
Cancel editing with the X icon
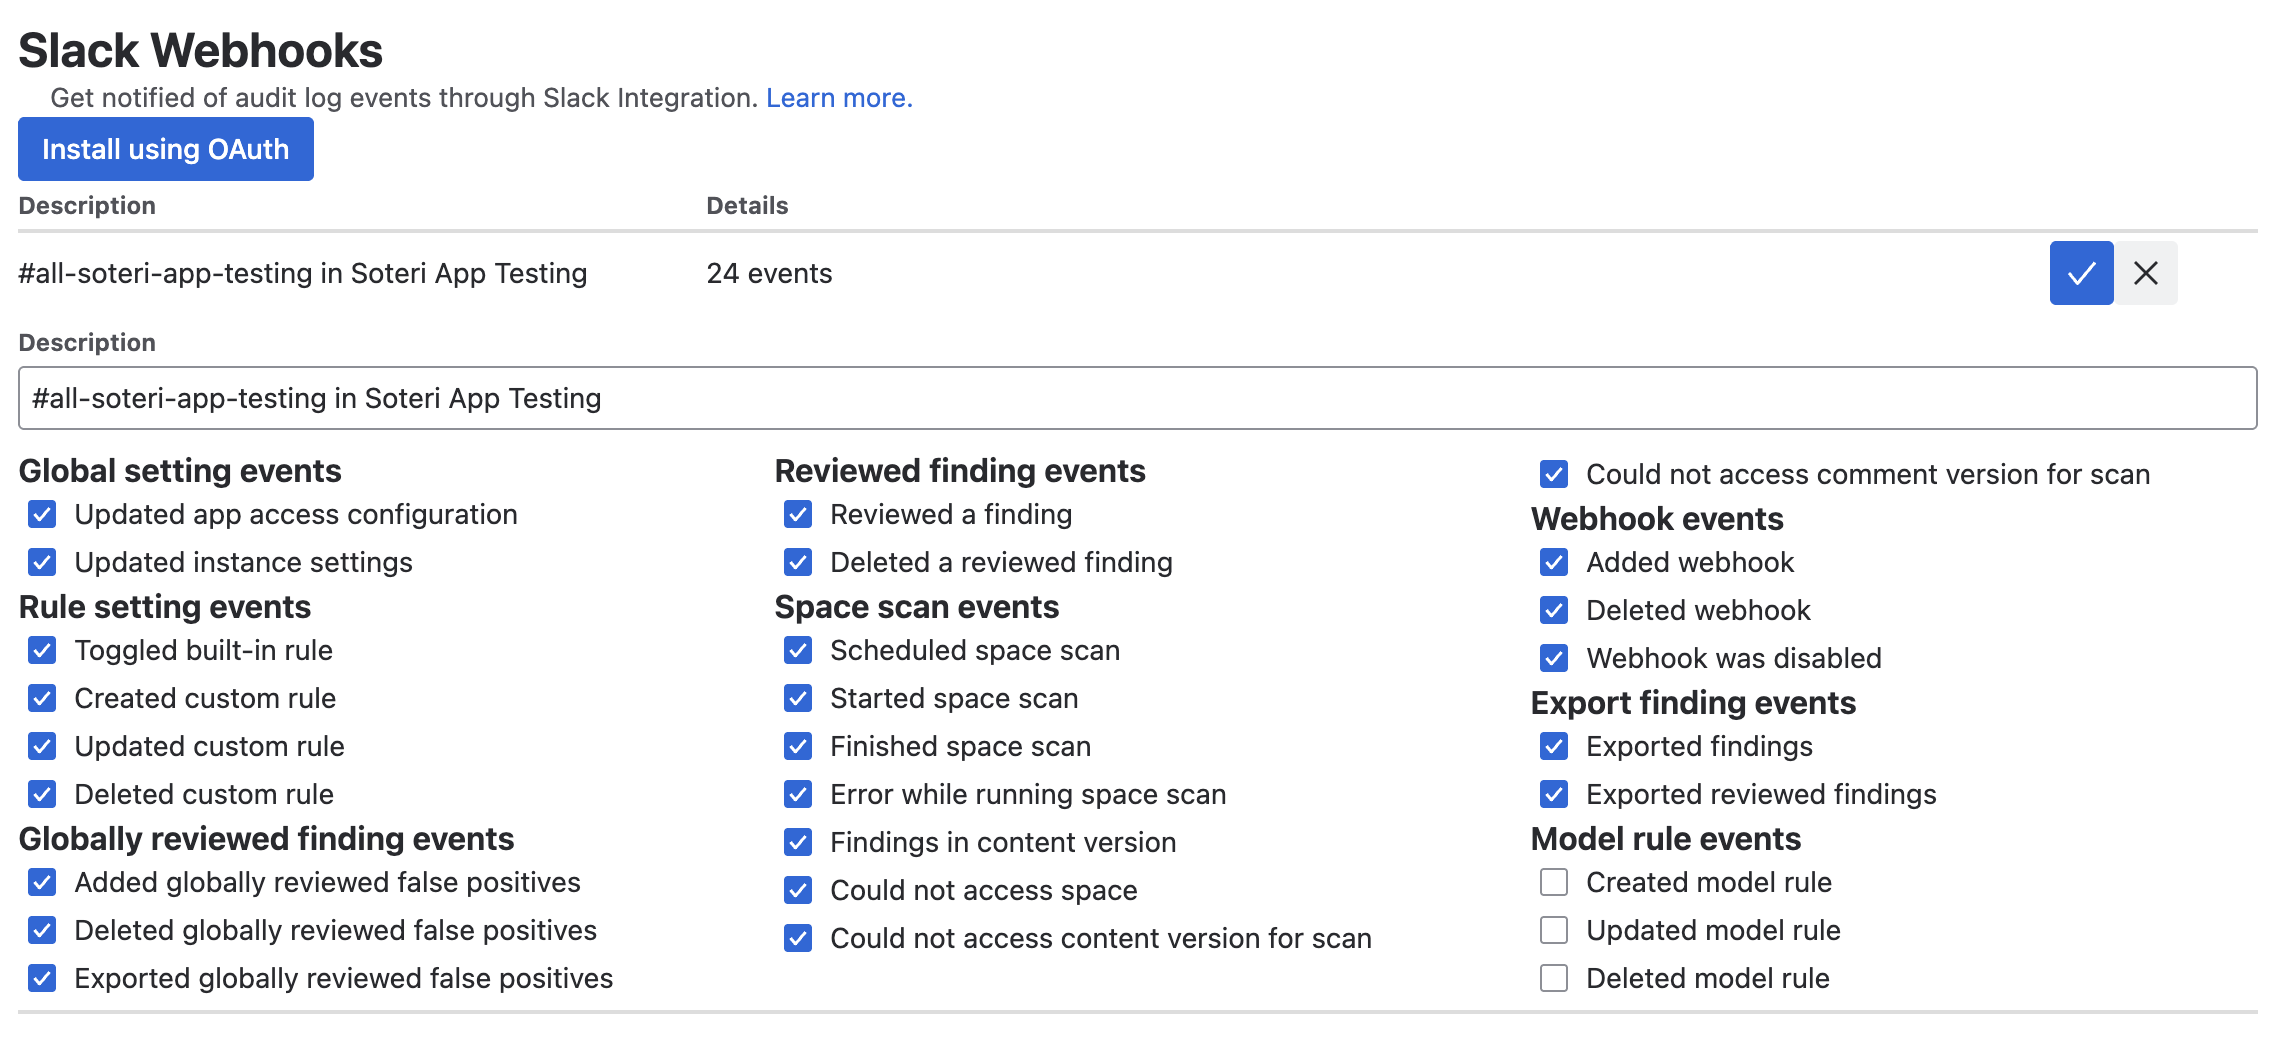[x=2145, y=273]
